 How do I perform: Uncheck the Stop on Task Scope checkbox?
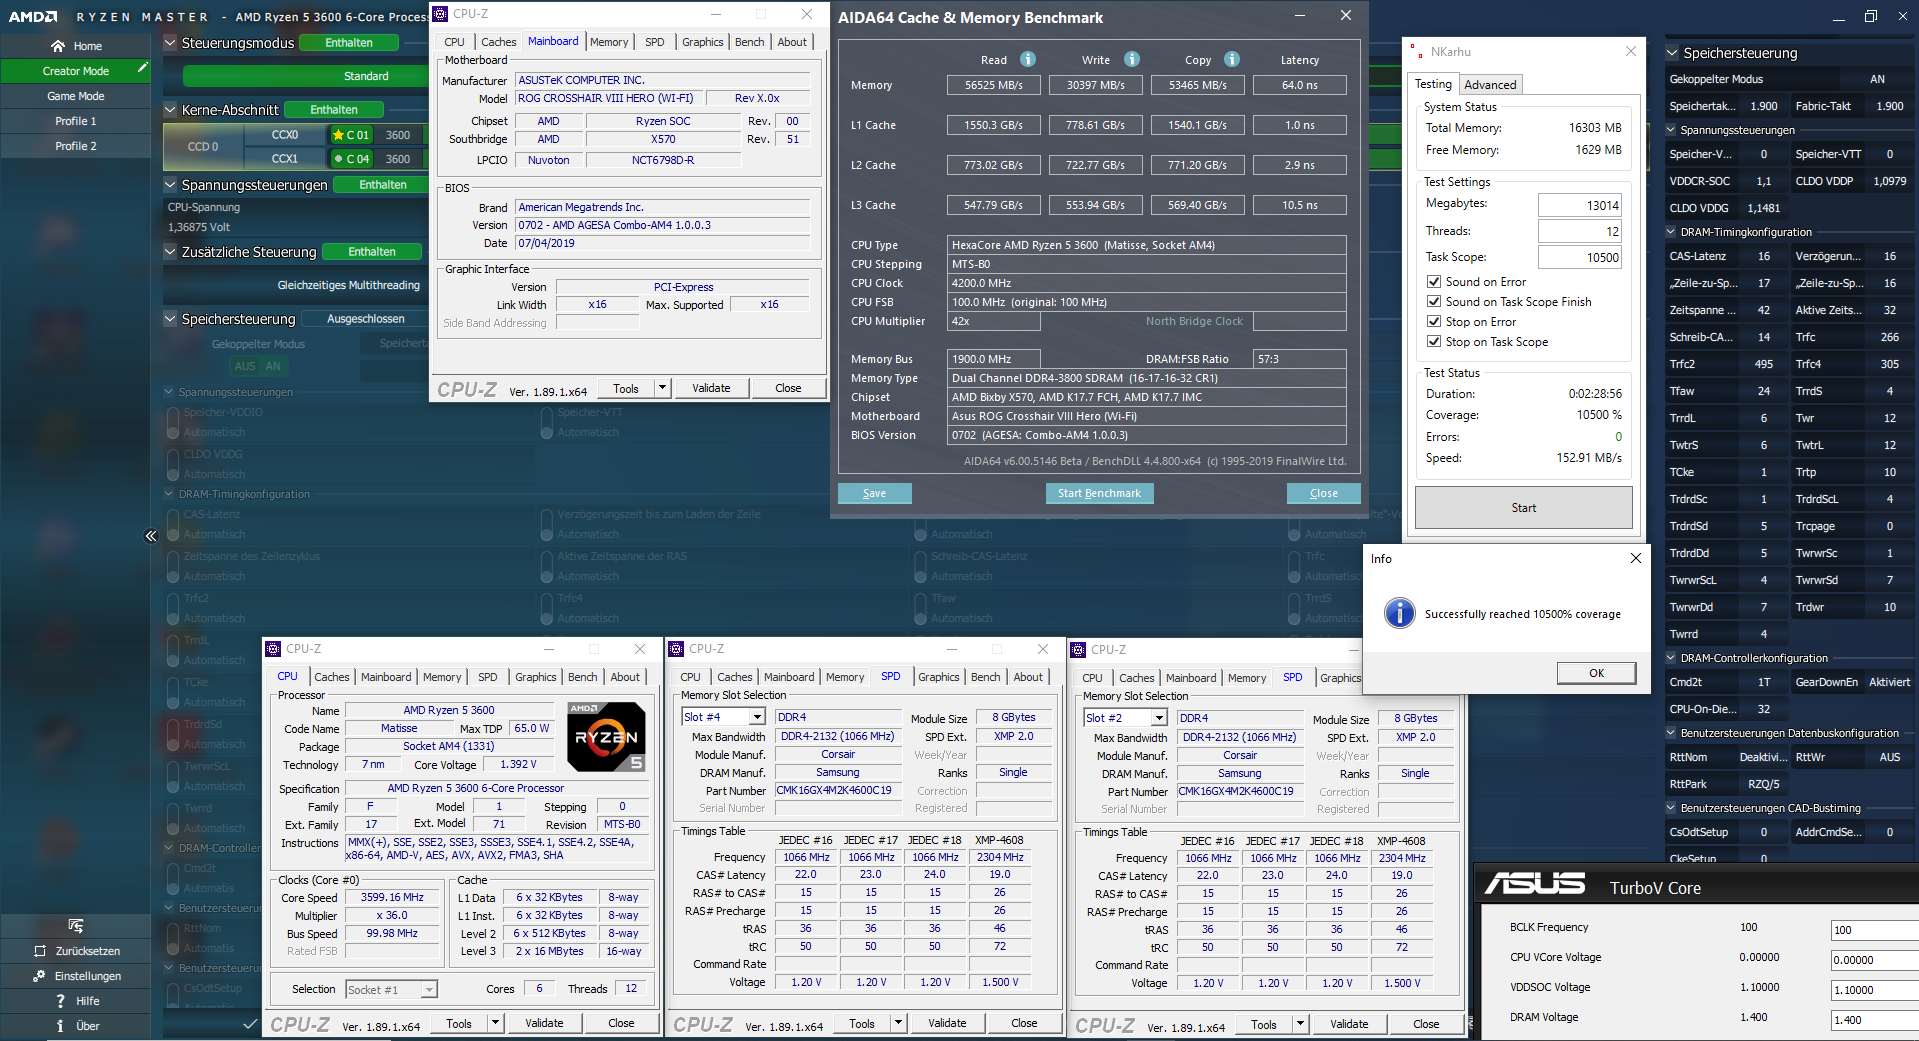(x=1434, y=342)
